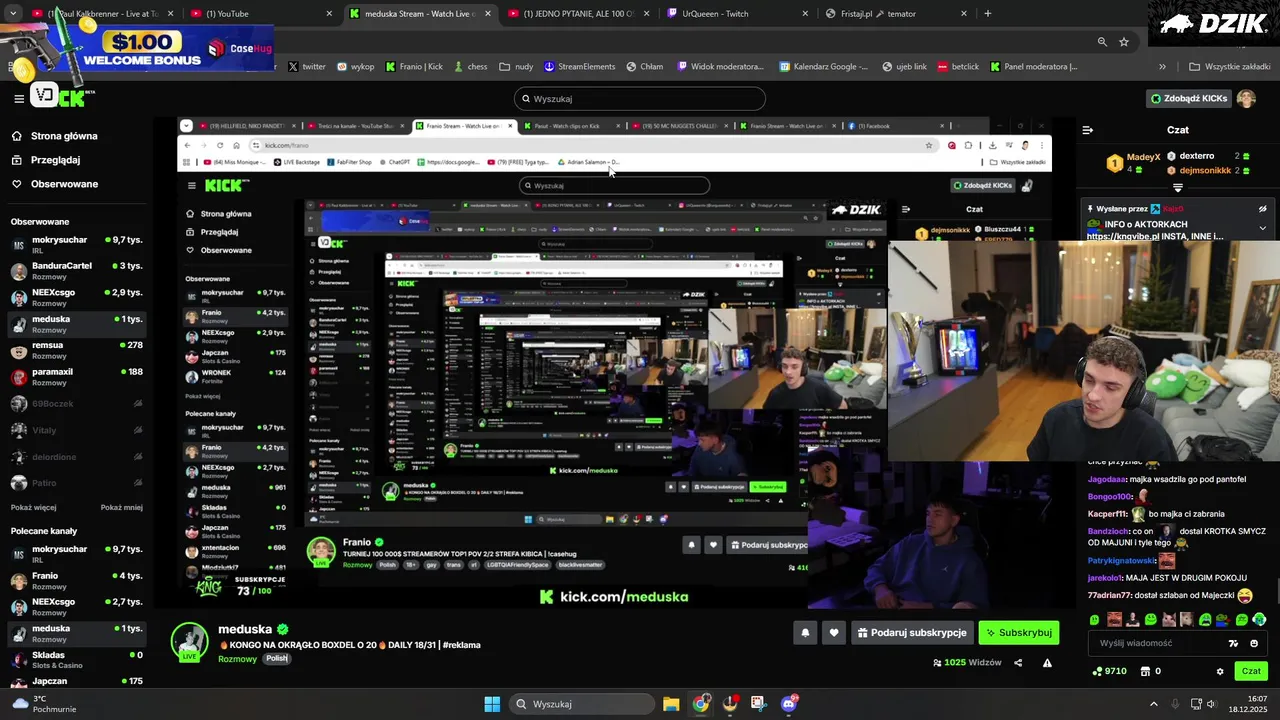1280x720 pixels.
Task: Open the 9710 channel points balance
Action: [x=1110, y=671]
